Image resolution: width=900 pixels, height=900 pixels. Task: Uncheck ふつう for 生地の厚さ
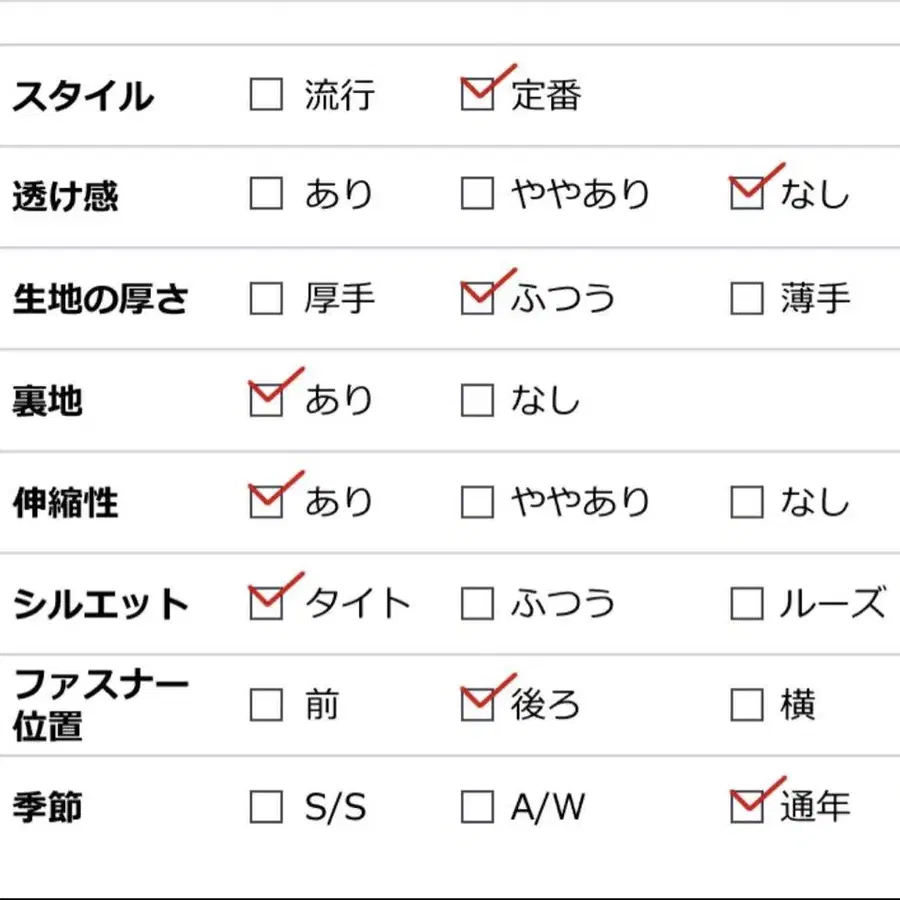click(x=477, y=298)
